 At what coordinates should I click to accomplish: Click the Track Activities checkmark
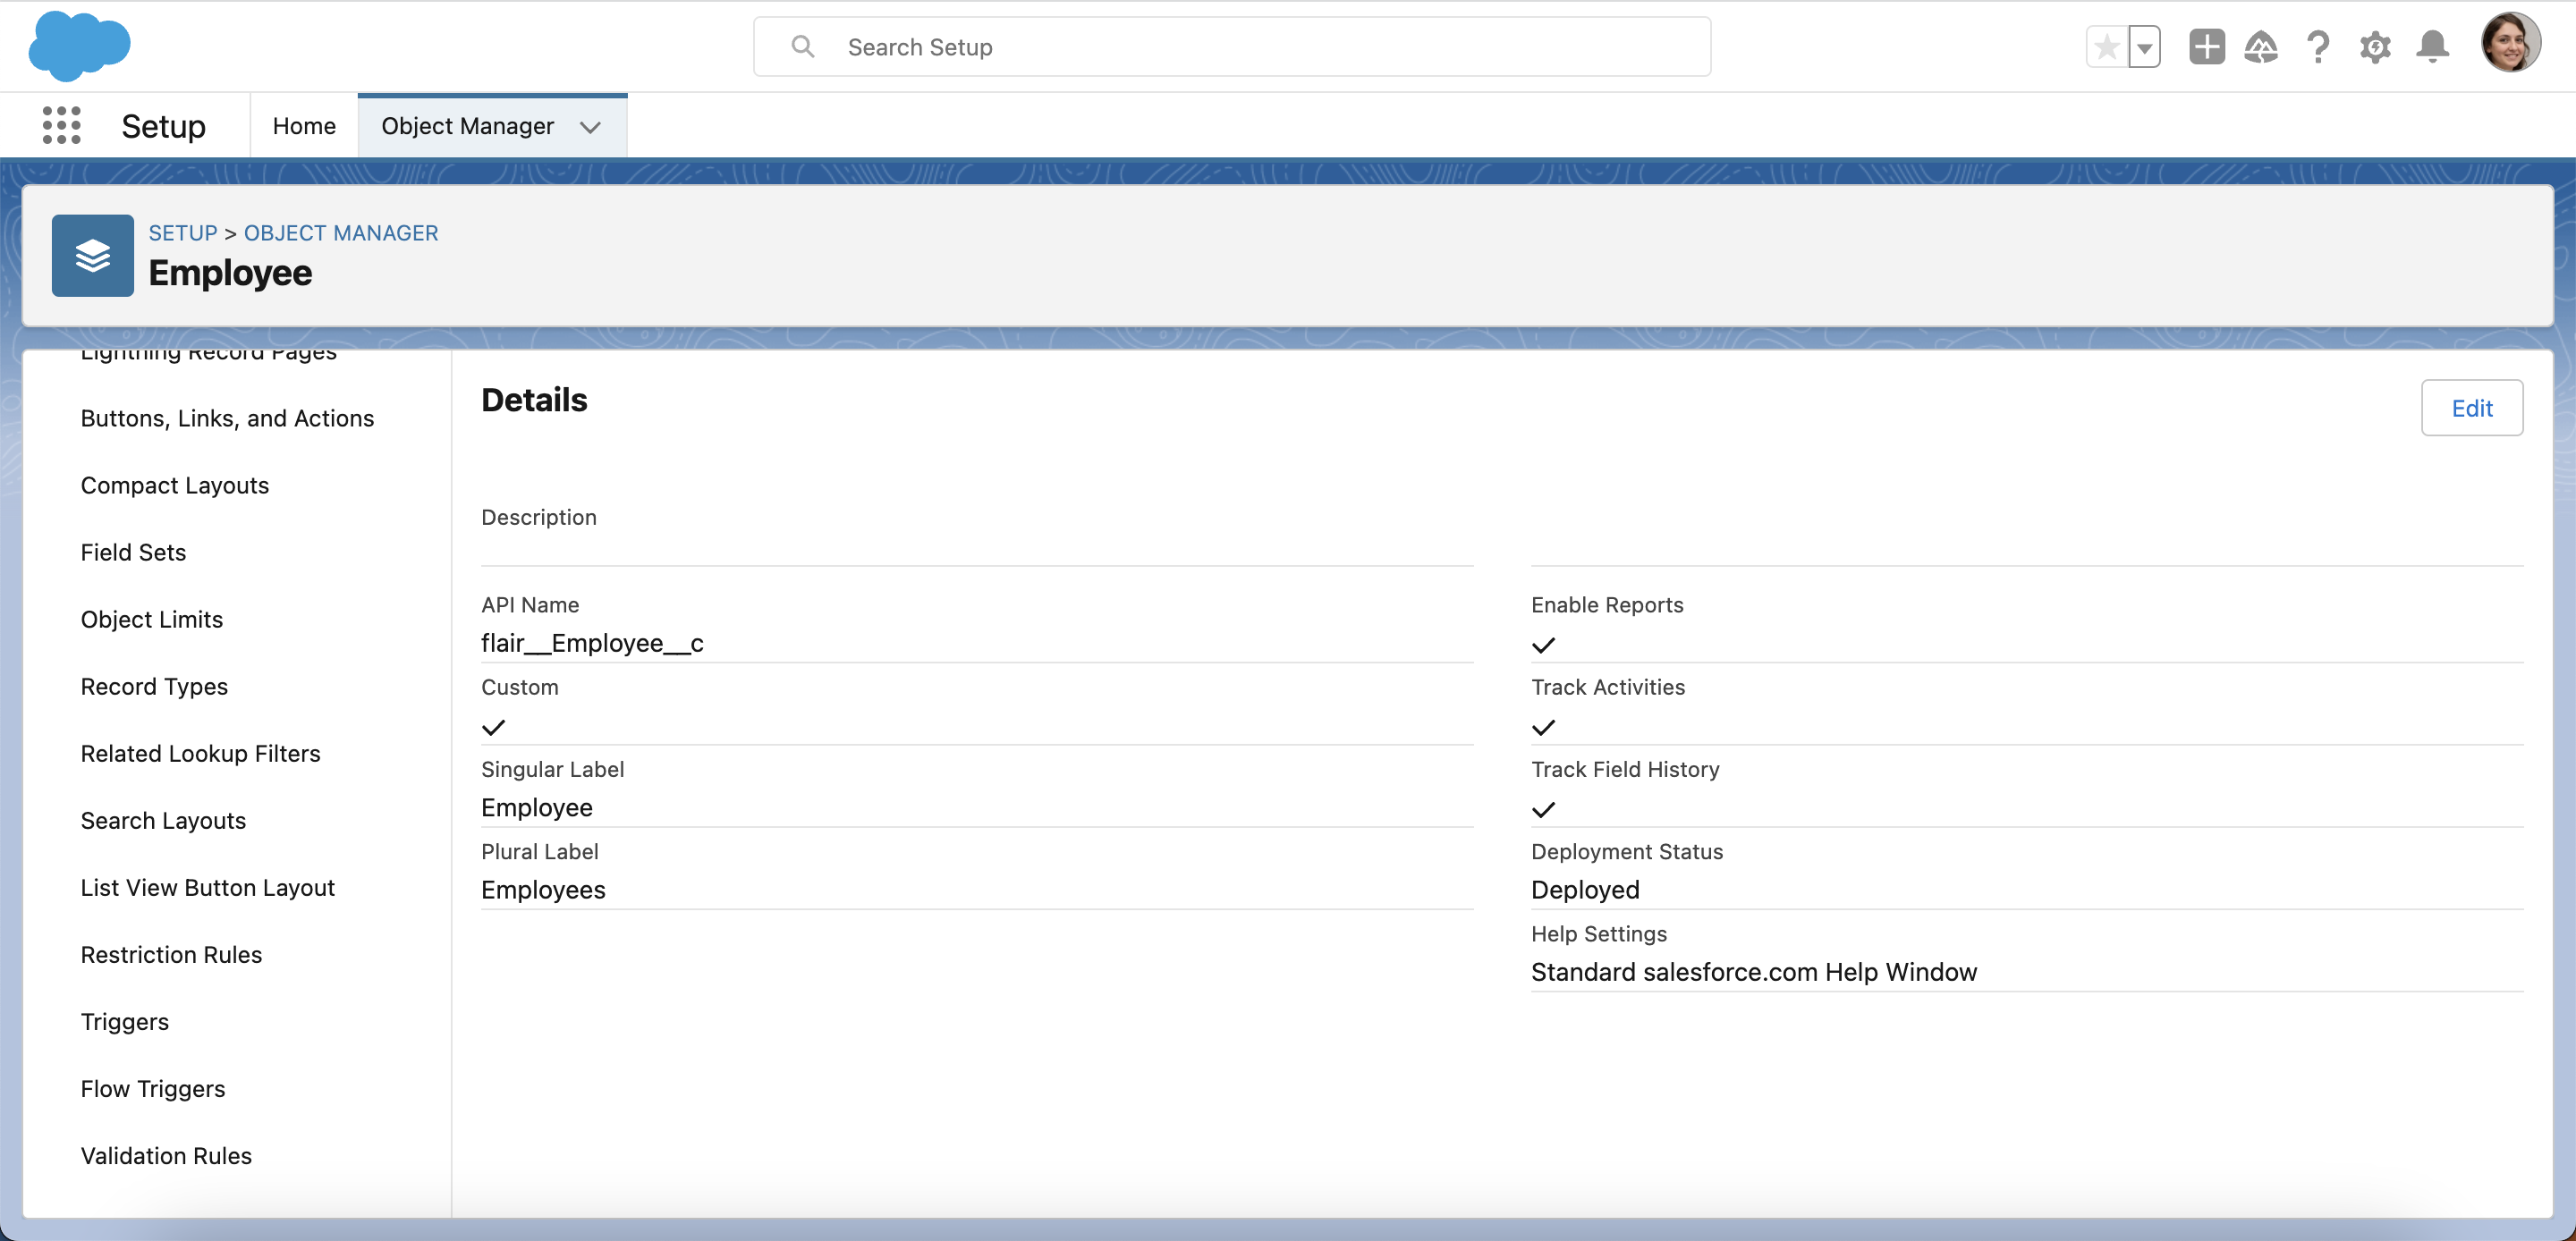pos(1543,728)
